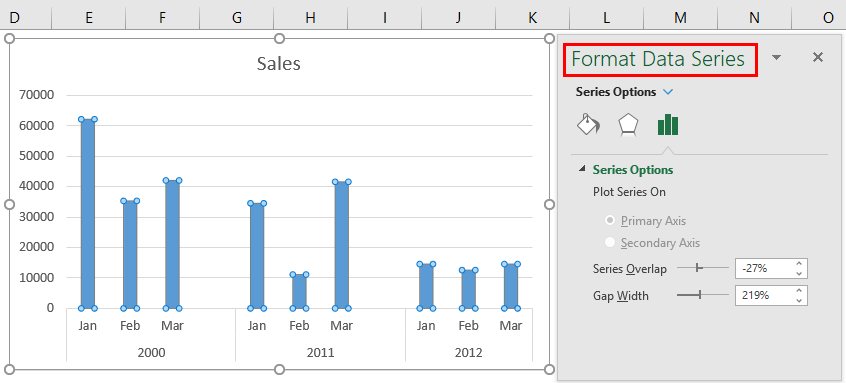Increase Series Overlap with up spinner
Screen dimensions: 846x383
[800, 263]
